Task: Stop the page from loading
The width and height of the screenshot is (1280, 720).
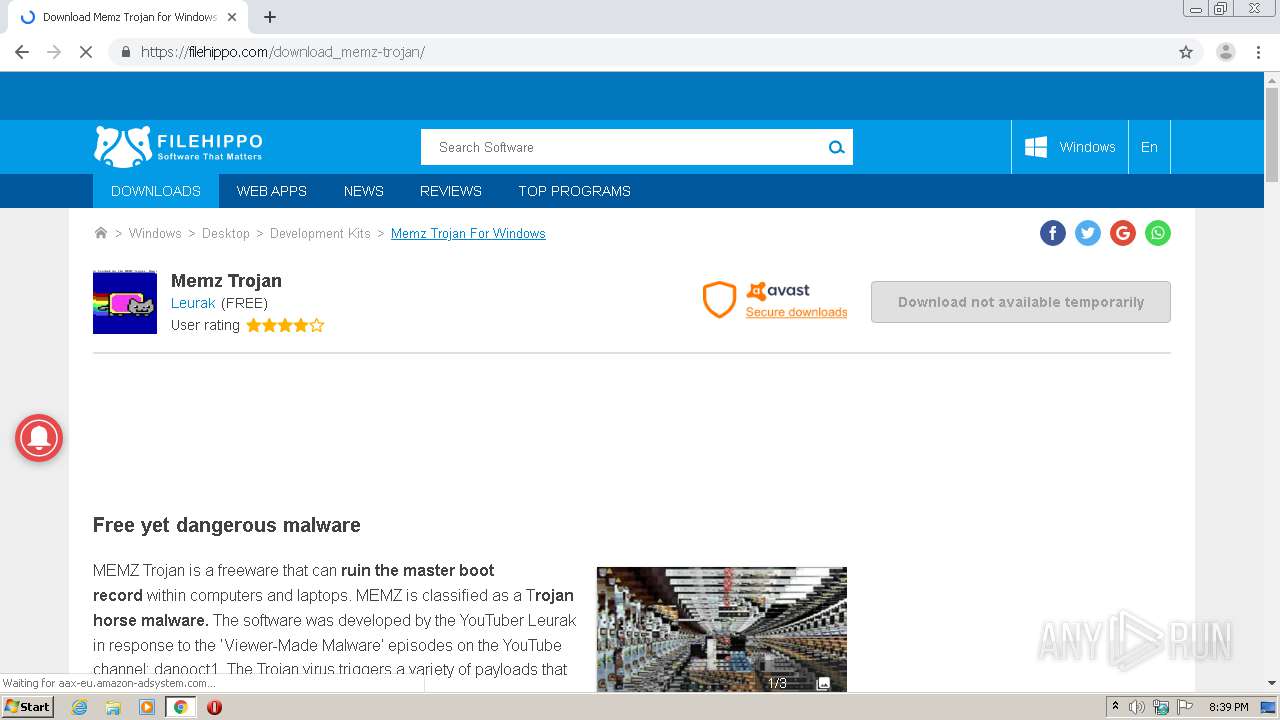Action: 86,52
